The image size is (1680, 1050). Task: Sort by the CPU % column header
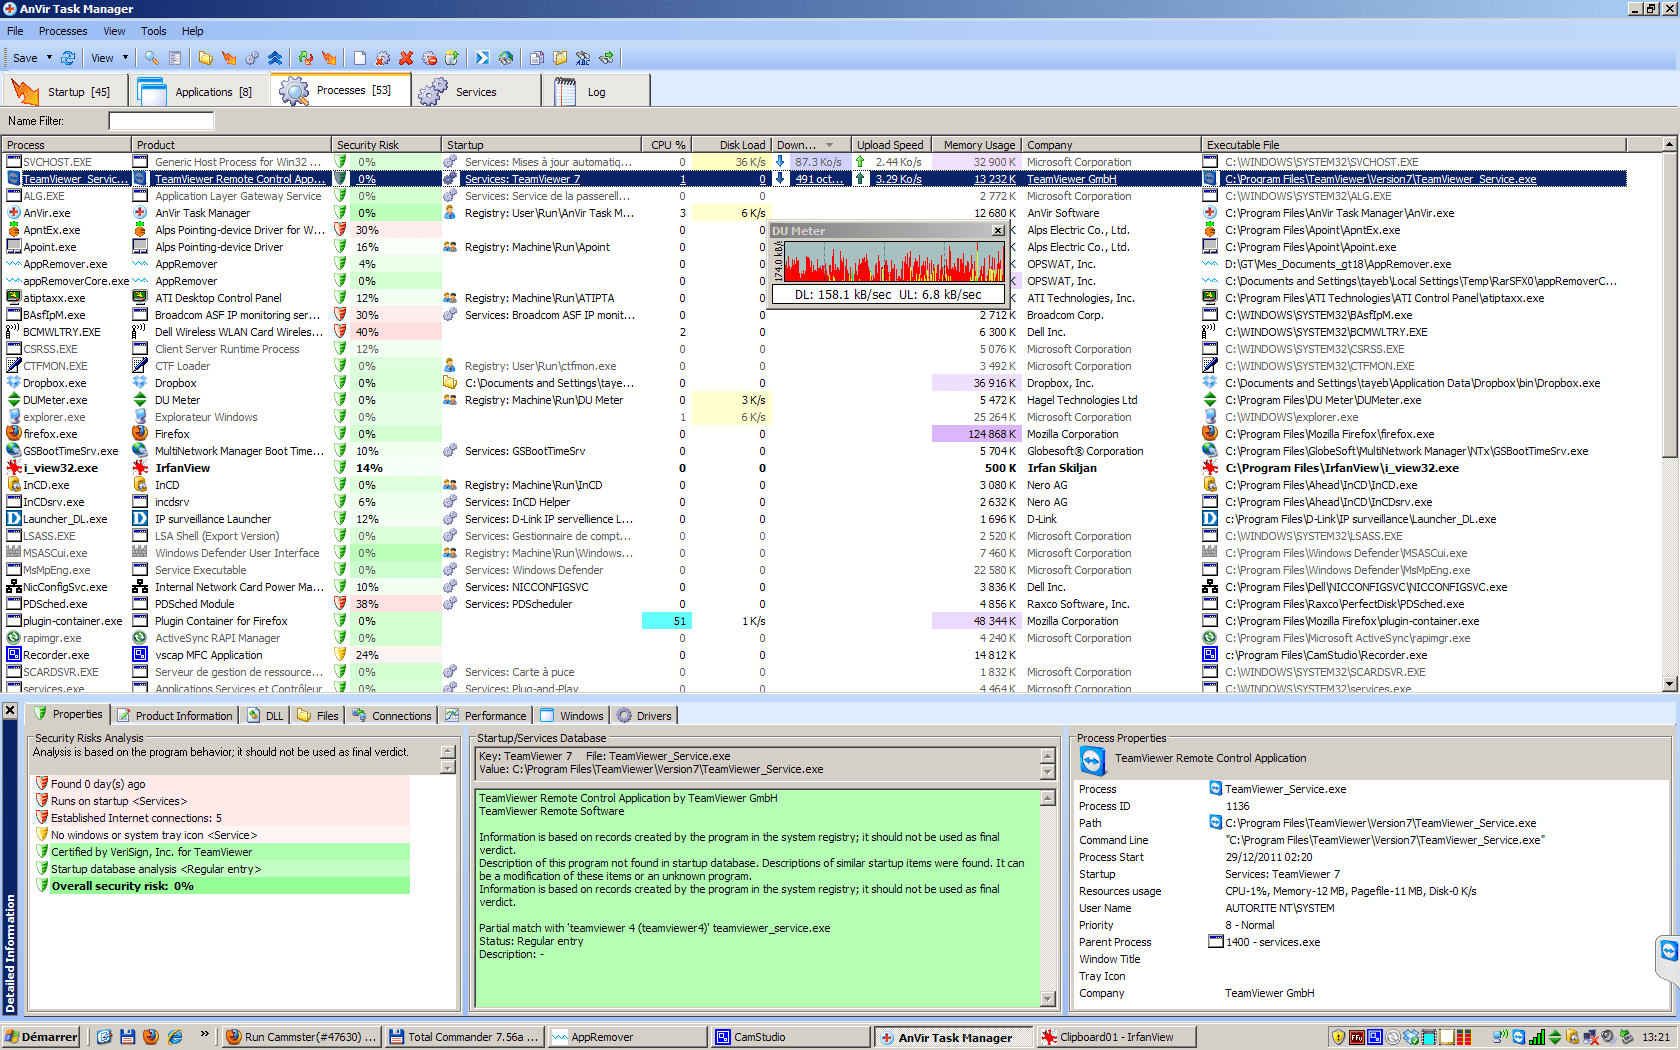tap(665, 145)
